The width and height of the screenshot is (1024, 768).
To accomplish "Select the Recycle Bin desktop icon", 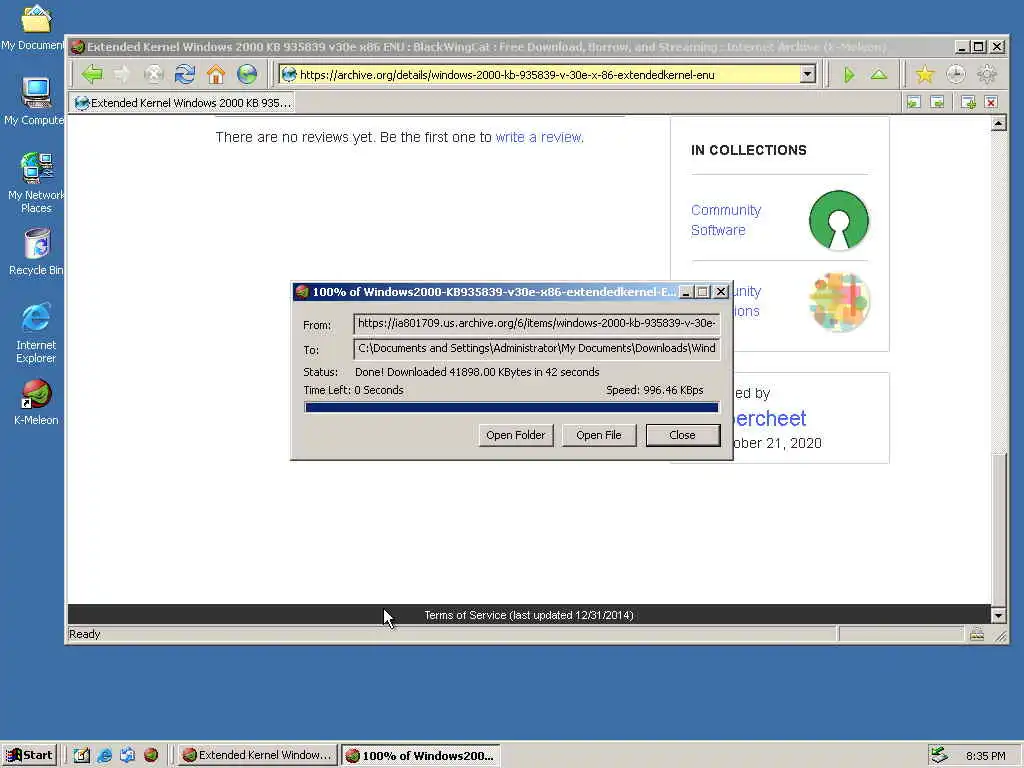I will point(36,252).
